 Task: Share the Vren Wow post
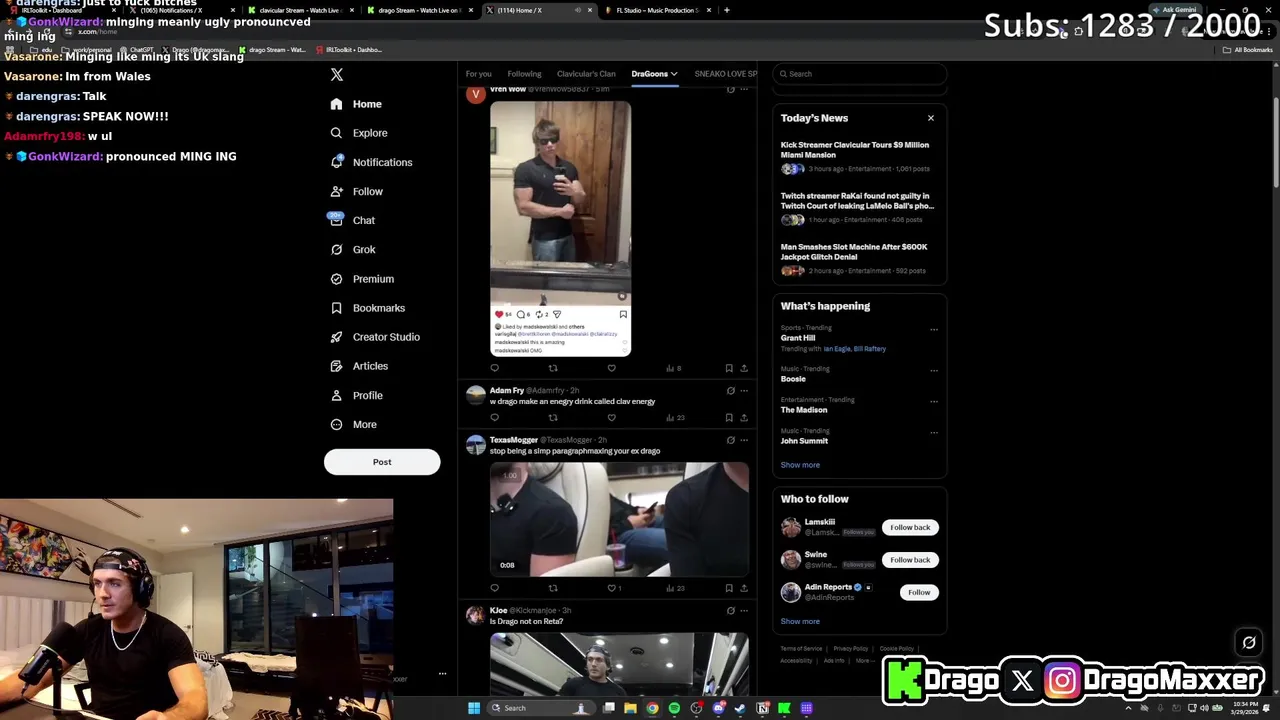(743, 368)
